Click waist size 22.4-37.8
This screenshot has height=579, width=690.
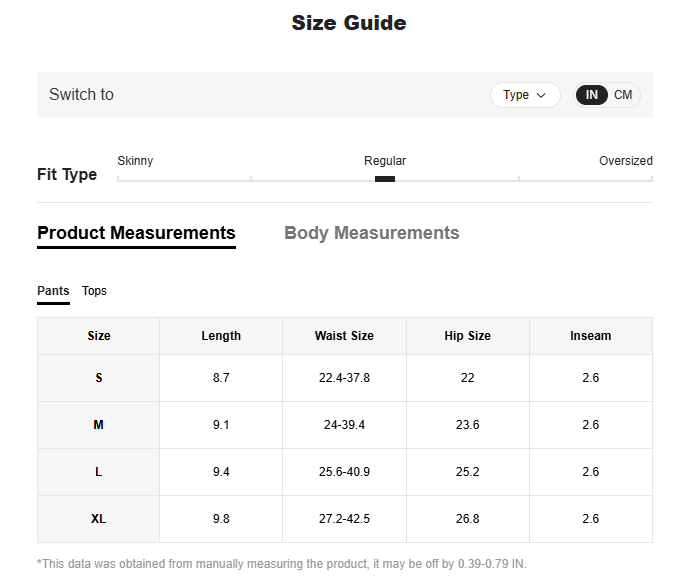point(344,378)
